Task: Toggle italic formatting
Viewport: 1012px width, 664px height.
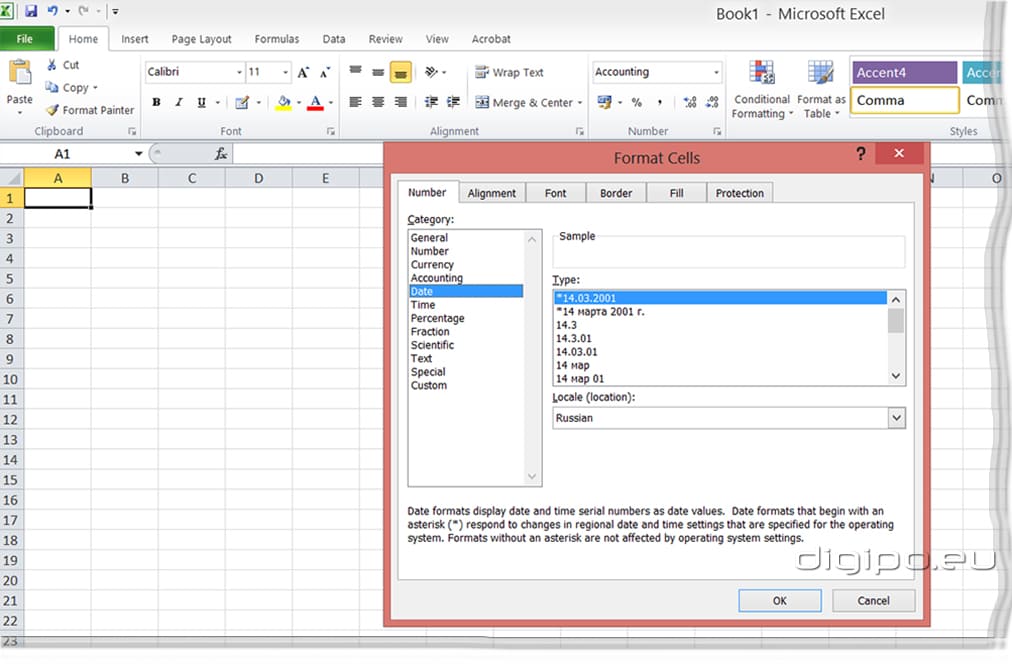Action: 179,102
